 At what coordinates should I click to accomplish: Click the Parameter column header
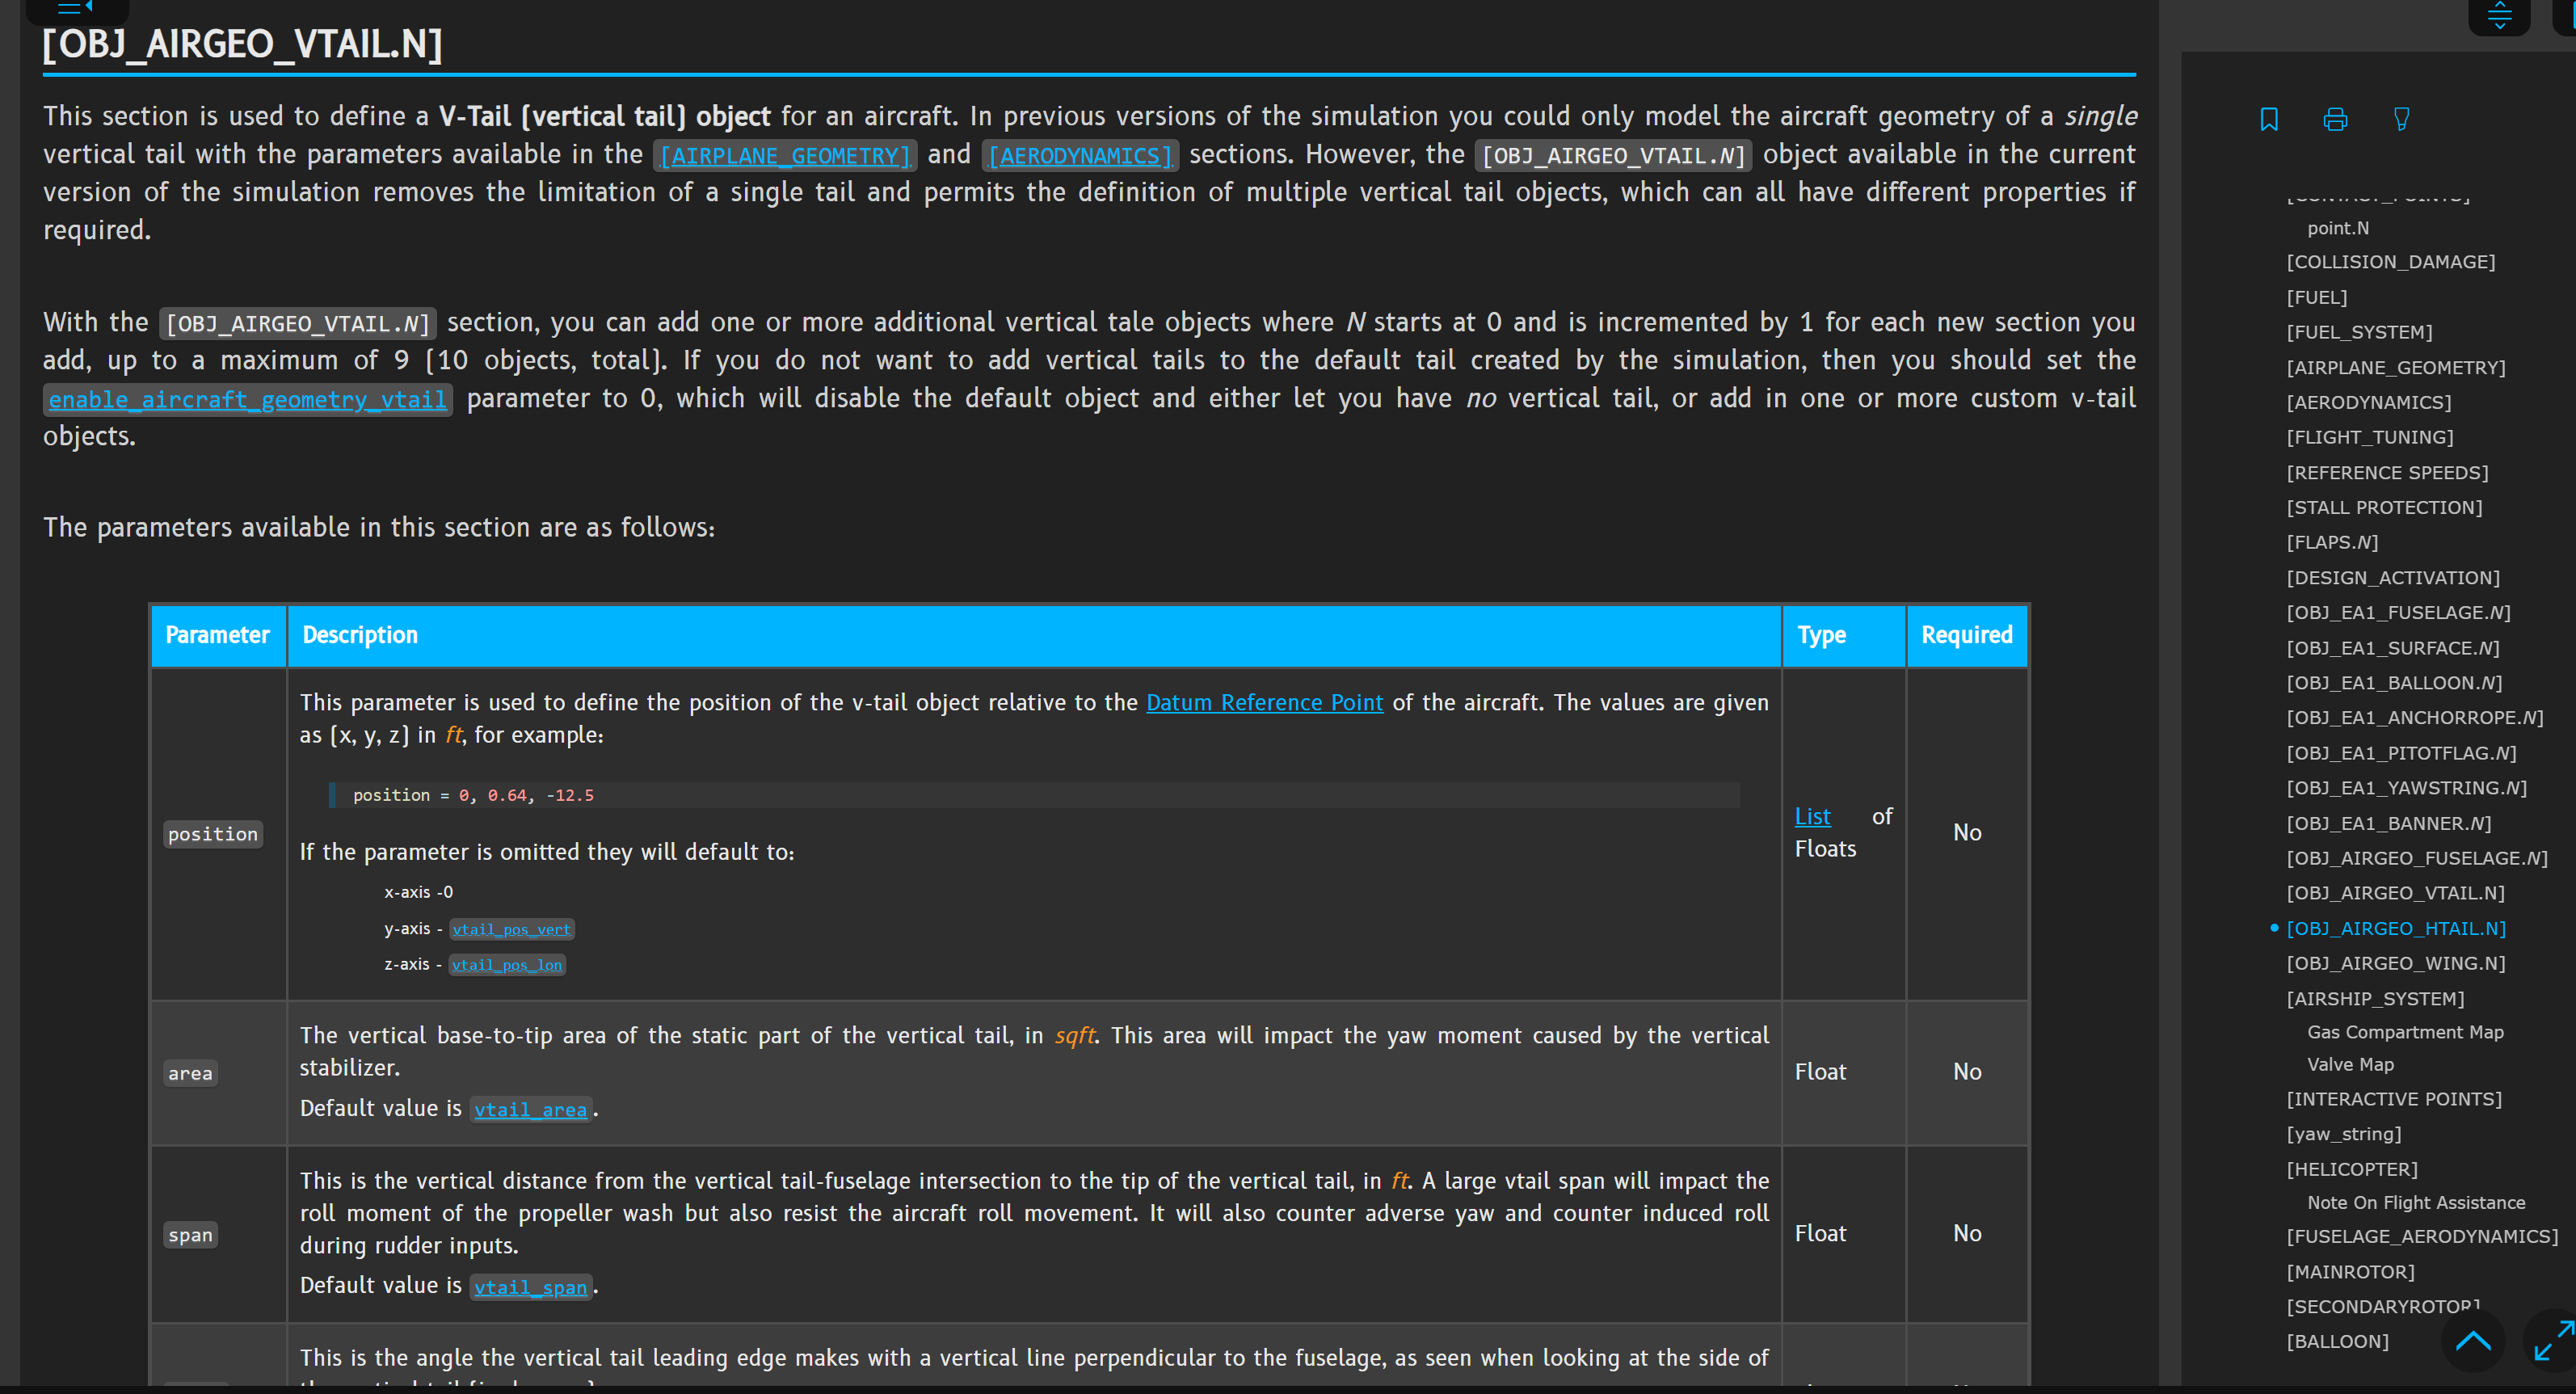[218, 635]
